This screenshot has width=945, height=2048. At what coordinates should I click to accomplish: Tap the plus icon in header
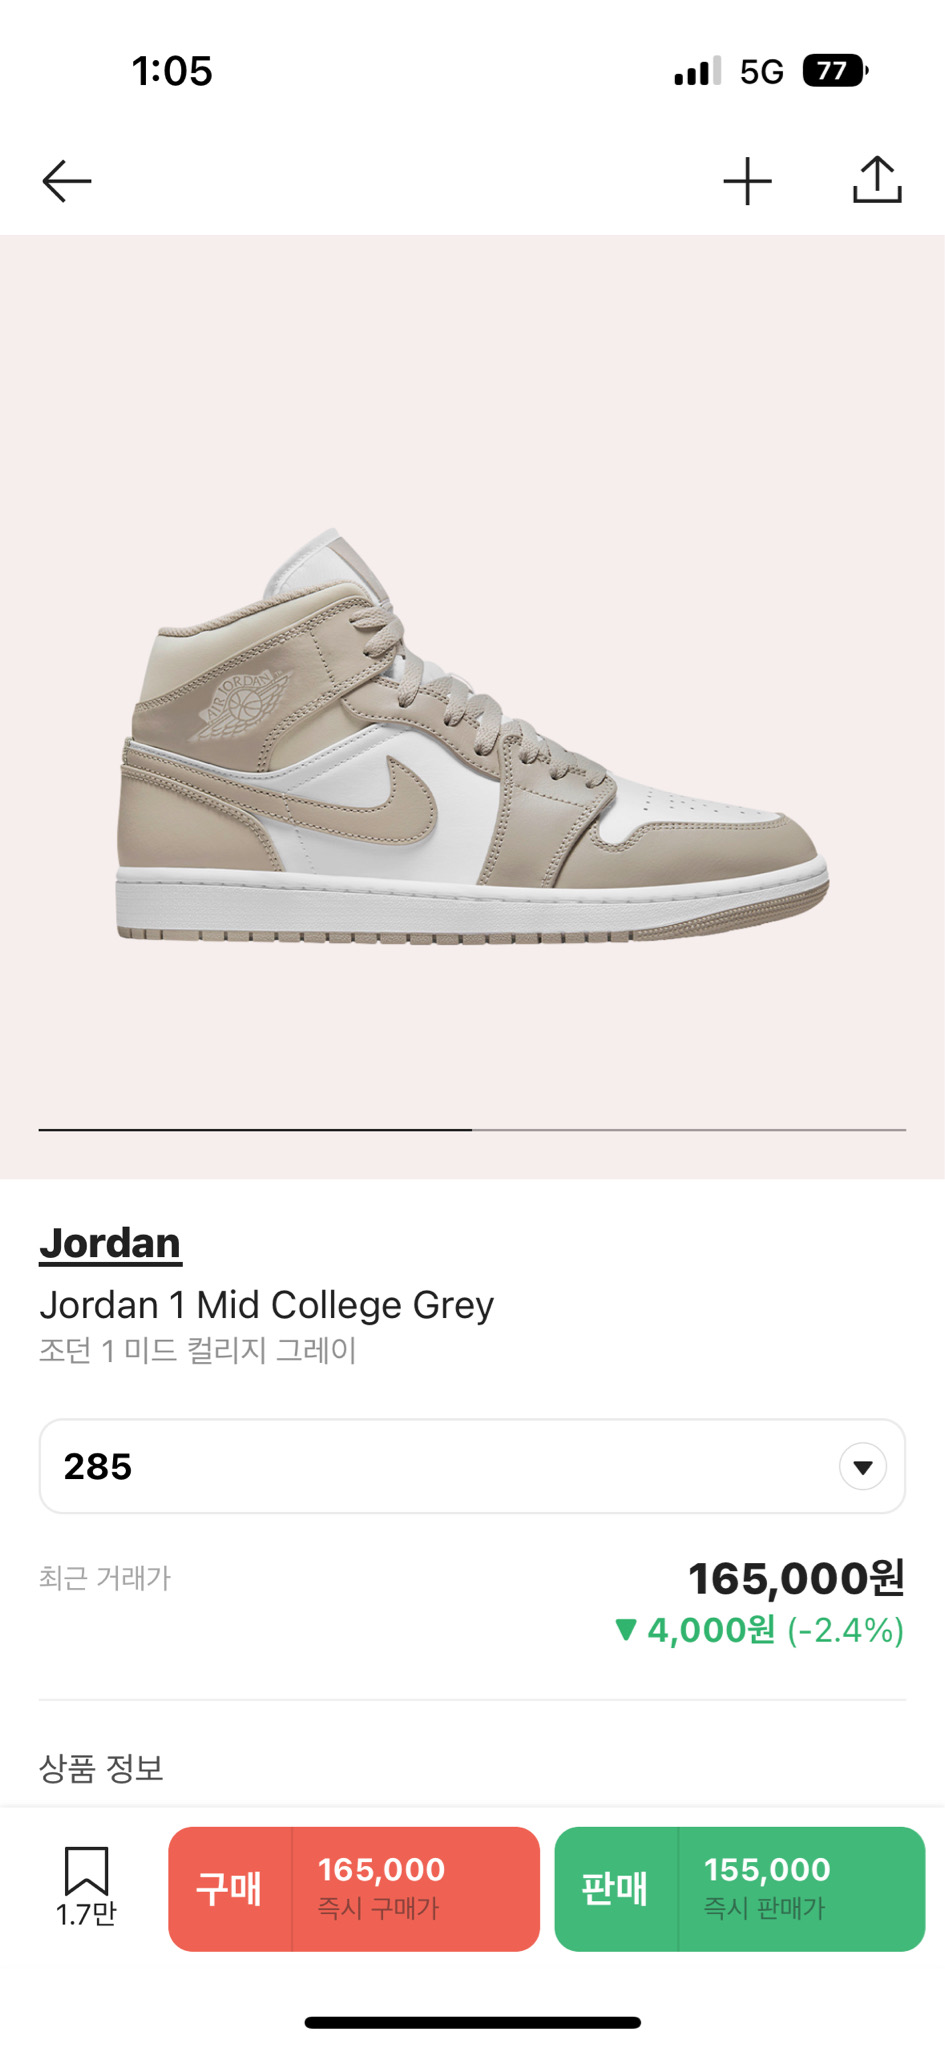pos(748,182)
